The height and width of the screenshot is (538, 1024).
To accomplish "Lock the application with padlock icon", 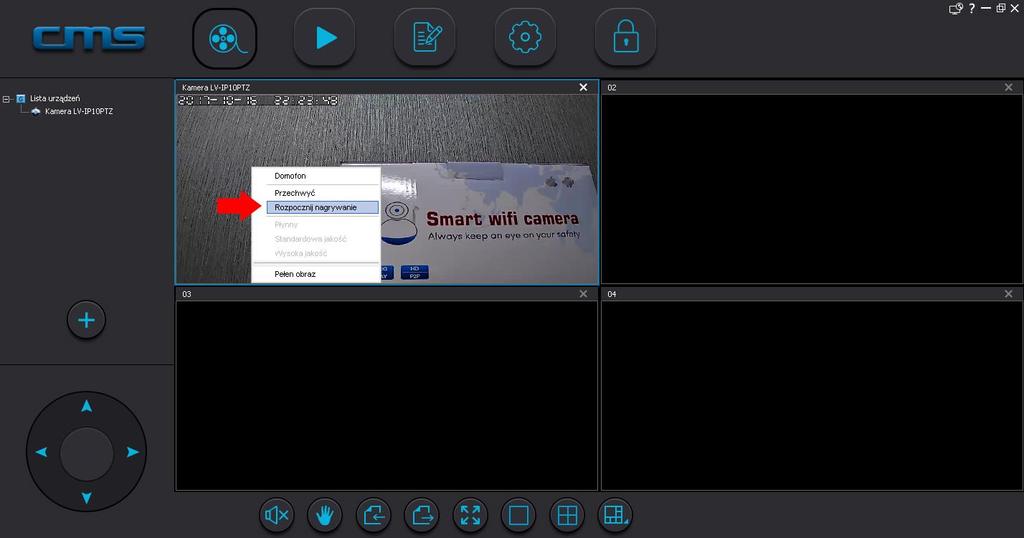I will [626, 38].
